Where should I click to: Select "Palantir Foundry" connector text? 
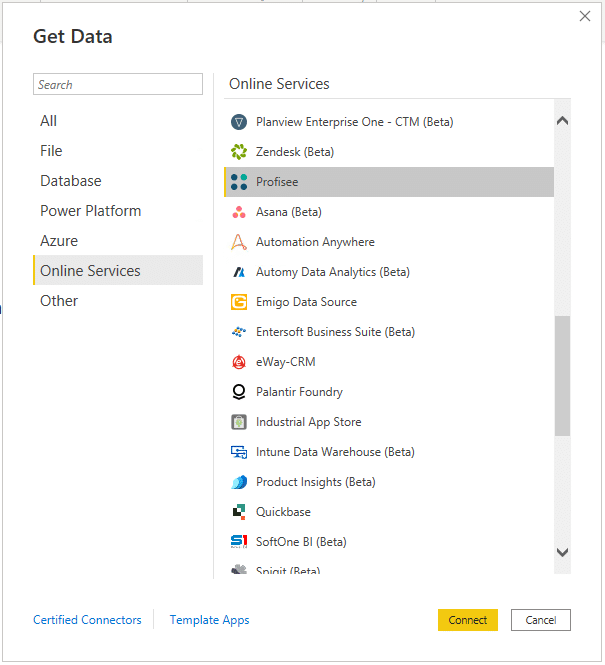pos(299,392)
